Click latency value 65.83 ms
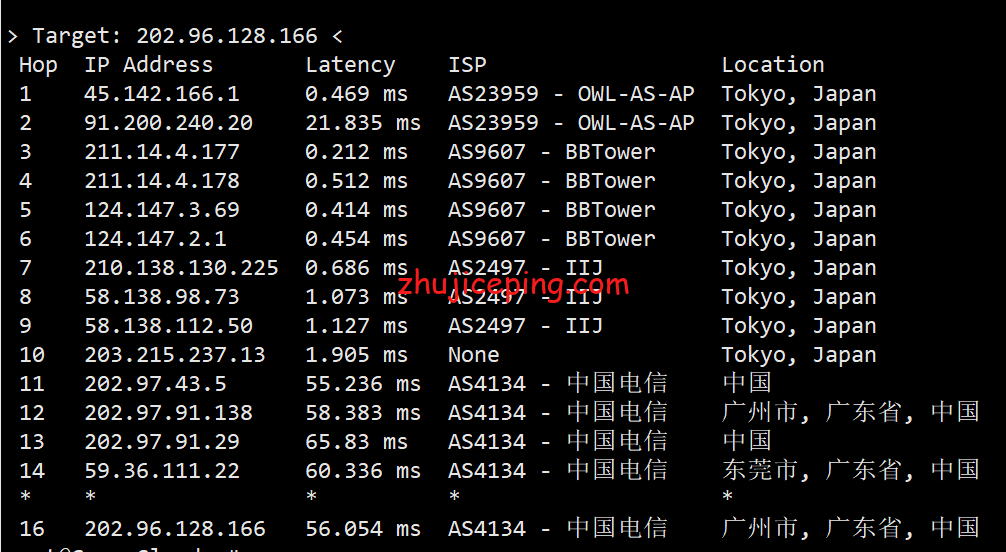 [356, 442]
